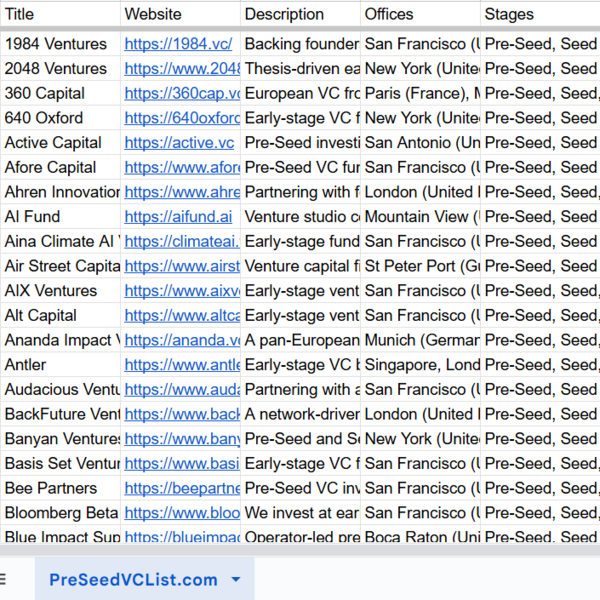Image resolution: width=600 pixels, height=600 pixels.
Task: Open the Antler website link
Action: (182, 365)
